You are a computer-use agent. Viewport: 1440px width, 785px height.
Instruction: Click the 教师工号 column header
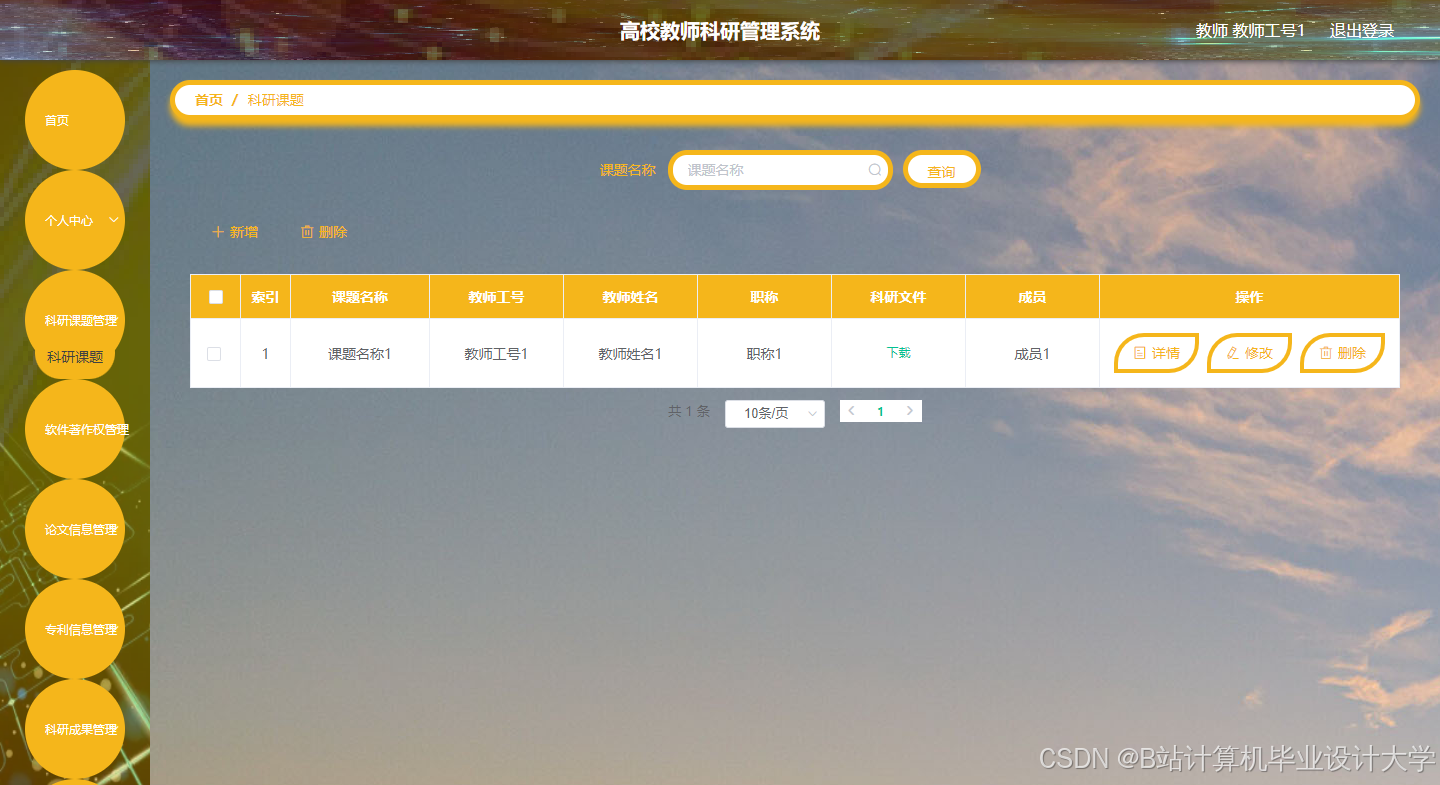pos(496,297)
